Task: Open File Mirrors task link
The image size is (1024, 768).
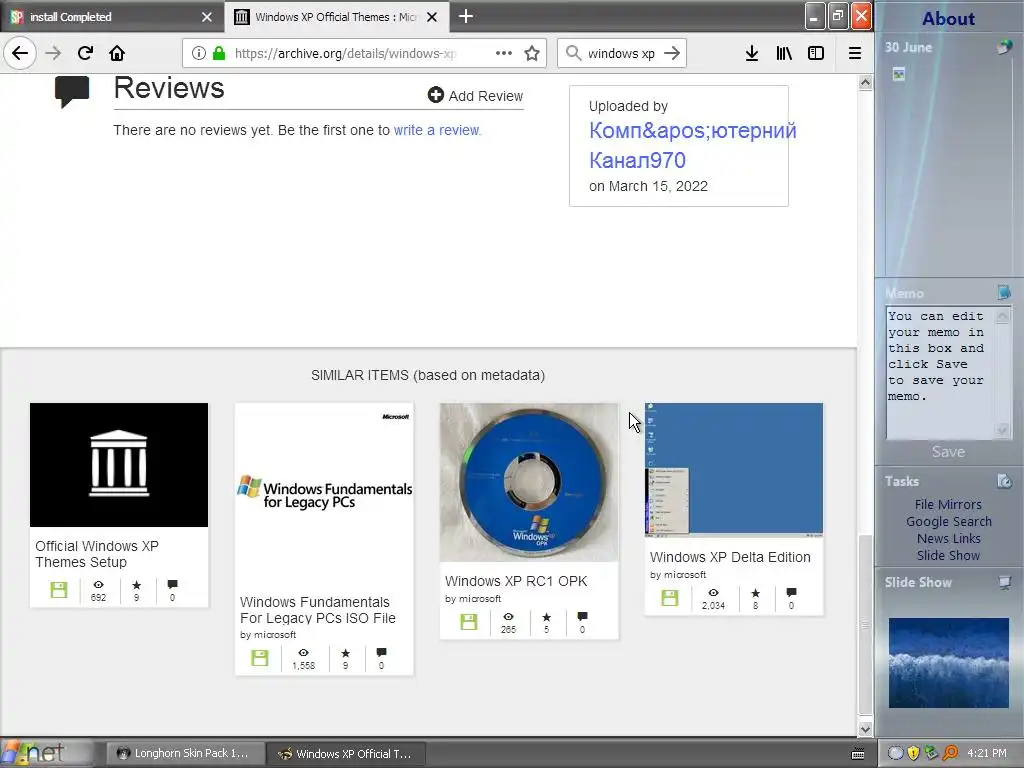Action: tap(948, 504)
